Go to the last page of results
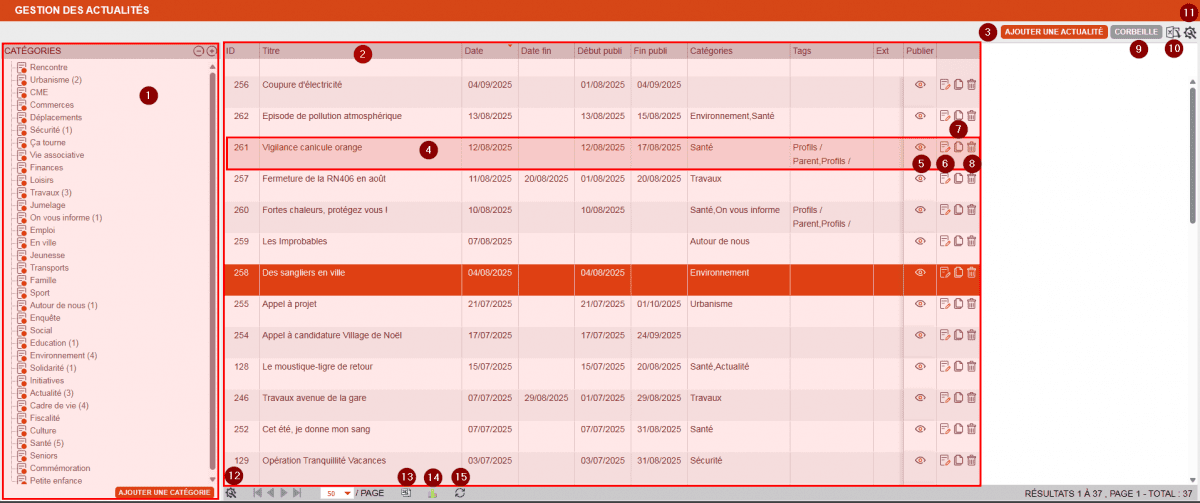 tap(297, 493)
